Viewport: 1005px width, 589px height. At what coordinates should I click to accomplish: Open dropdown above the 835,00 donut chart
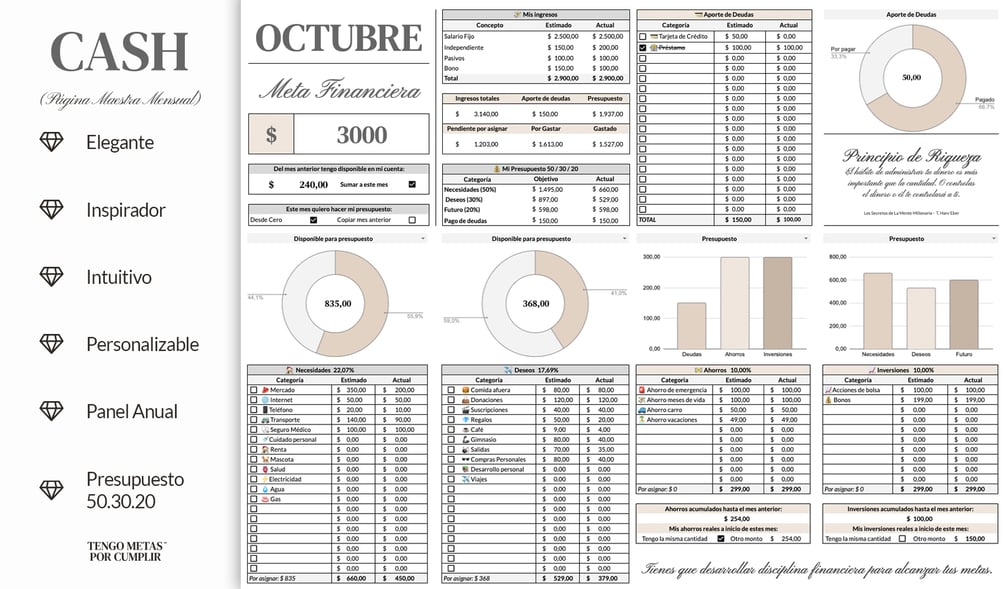[423, 238]
